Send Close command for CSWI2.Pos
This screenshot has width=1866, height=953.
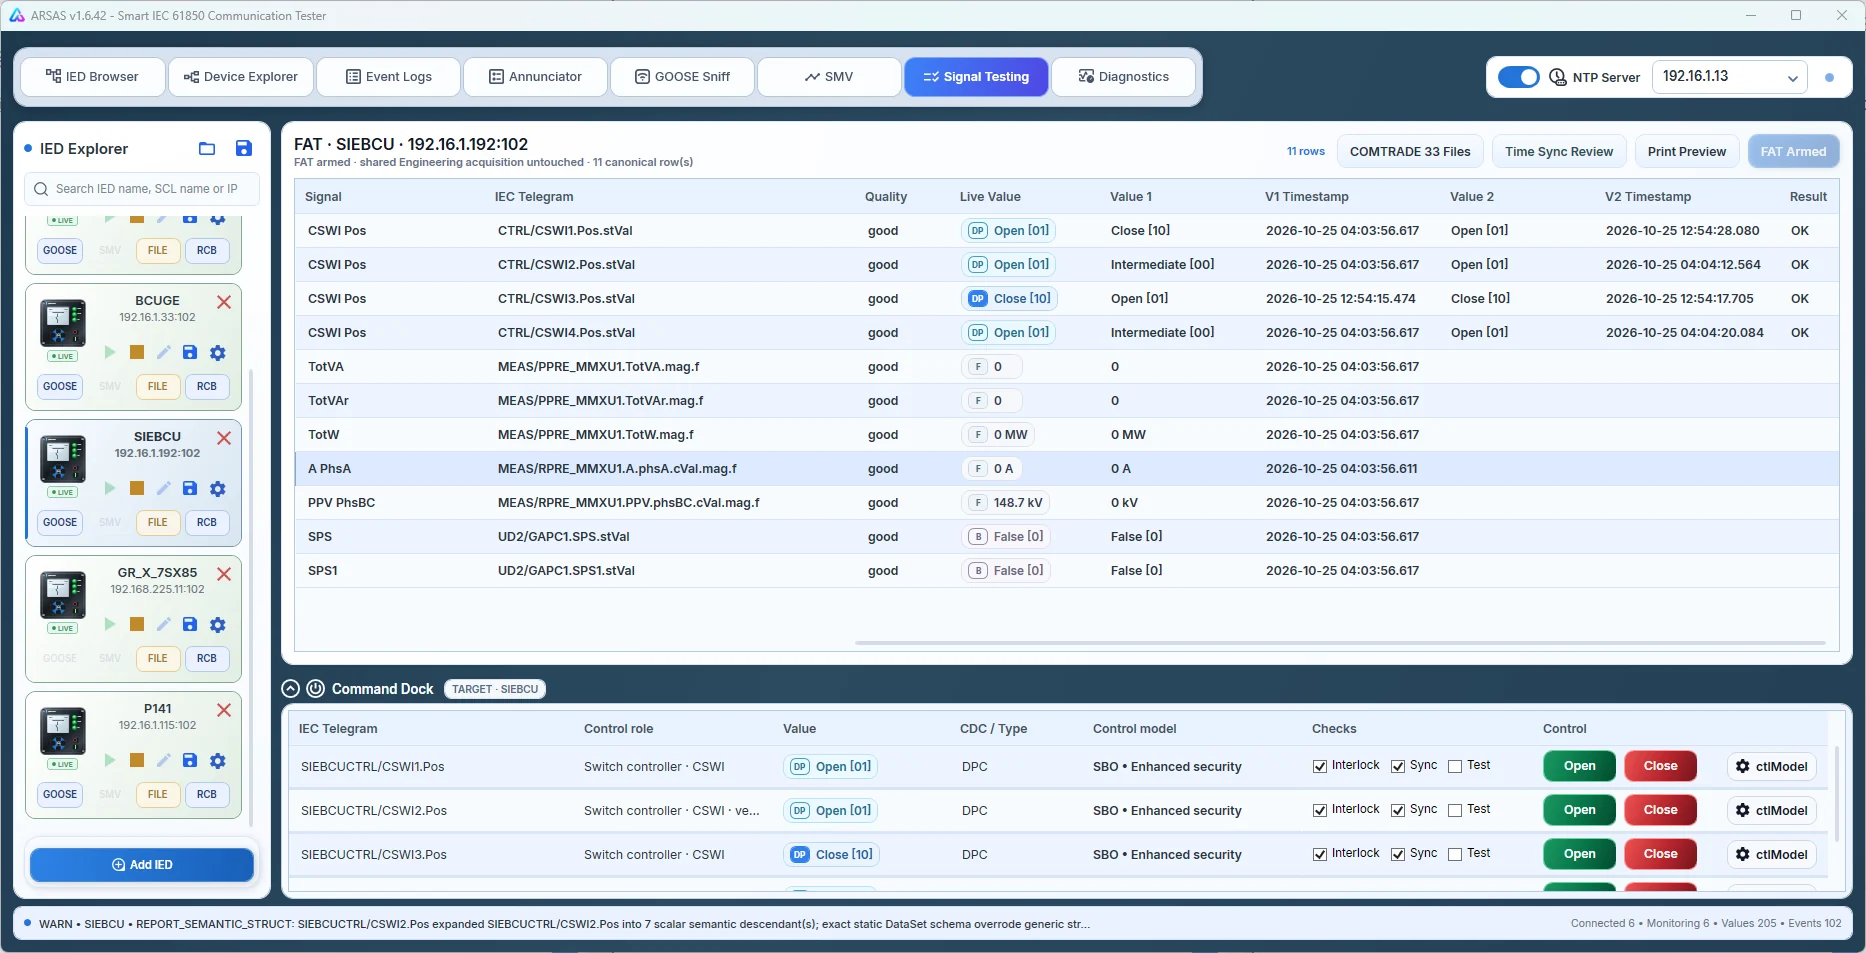[x=1661, y=810]
